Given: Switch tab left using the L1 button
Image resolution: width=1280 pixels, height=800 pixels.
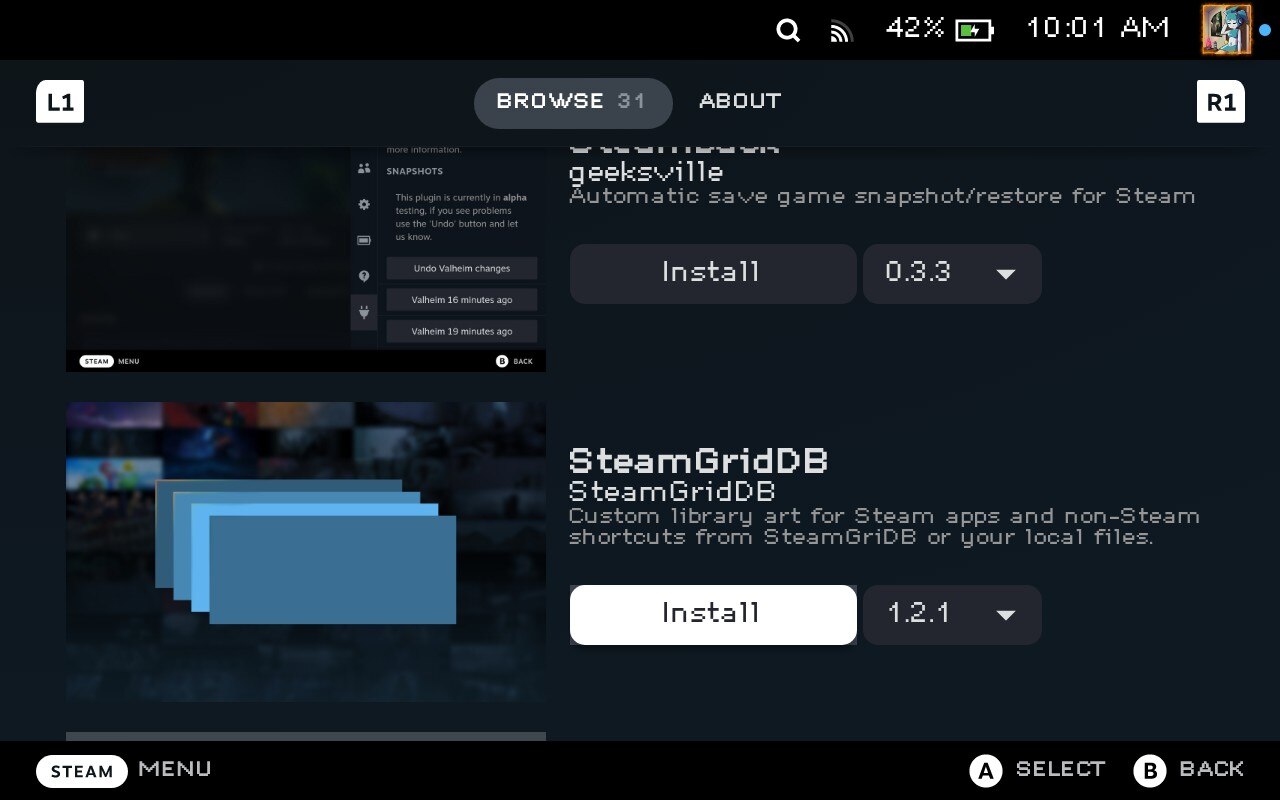Looking at the screenshot, I should (60, 102).
